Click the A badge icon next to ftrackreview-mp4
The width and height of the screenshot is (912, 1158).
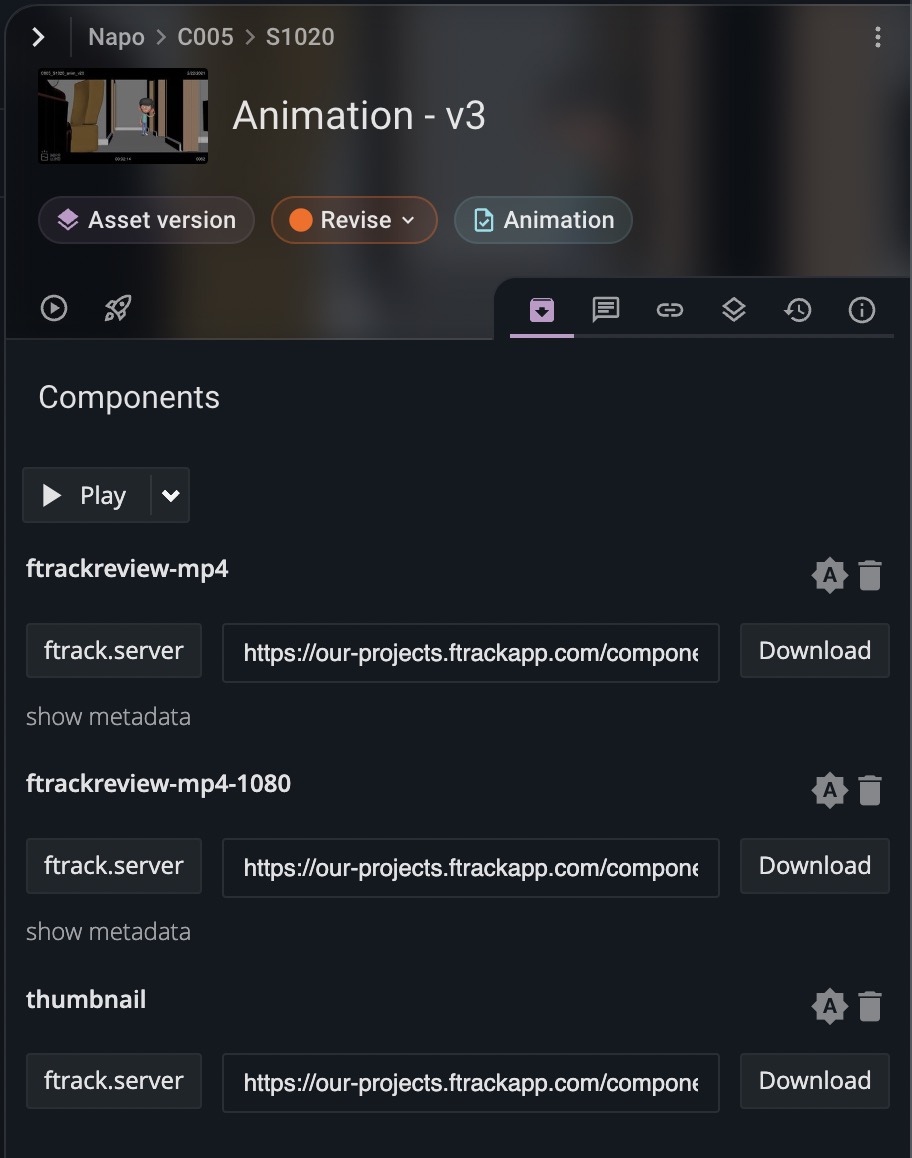(x=829, y=575)
